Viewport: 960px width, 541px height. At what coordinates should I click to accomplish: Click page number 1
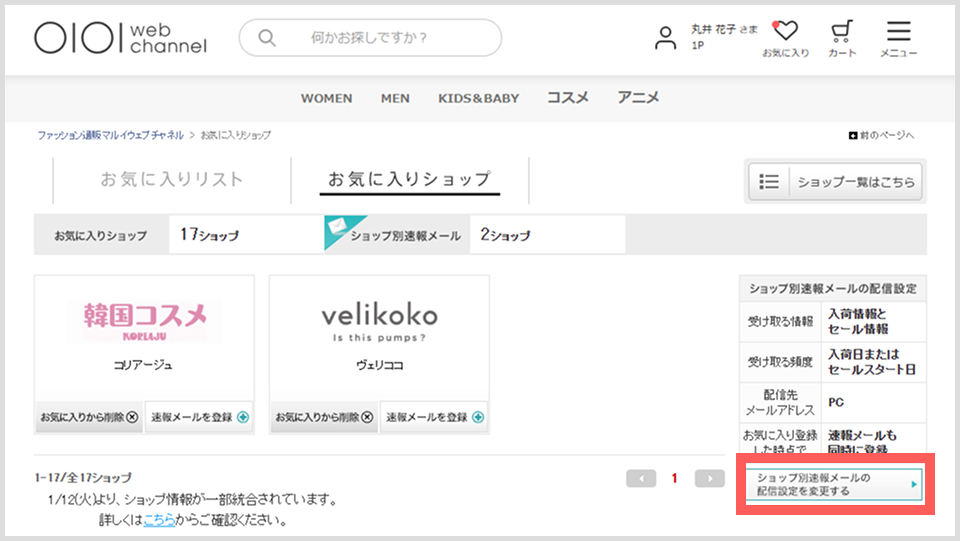675,479
